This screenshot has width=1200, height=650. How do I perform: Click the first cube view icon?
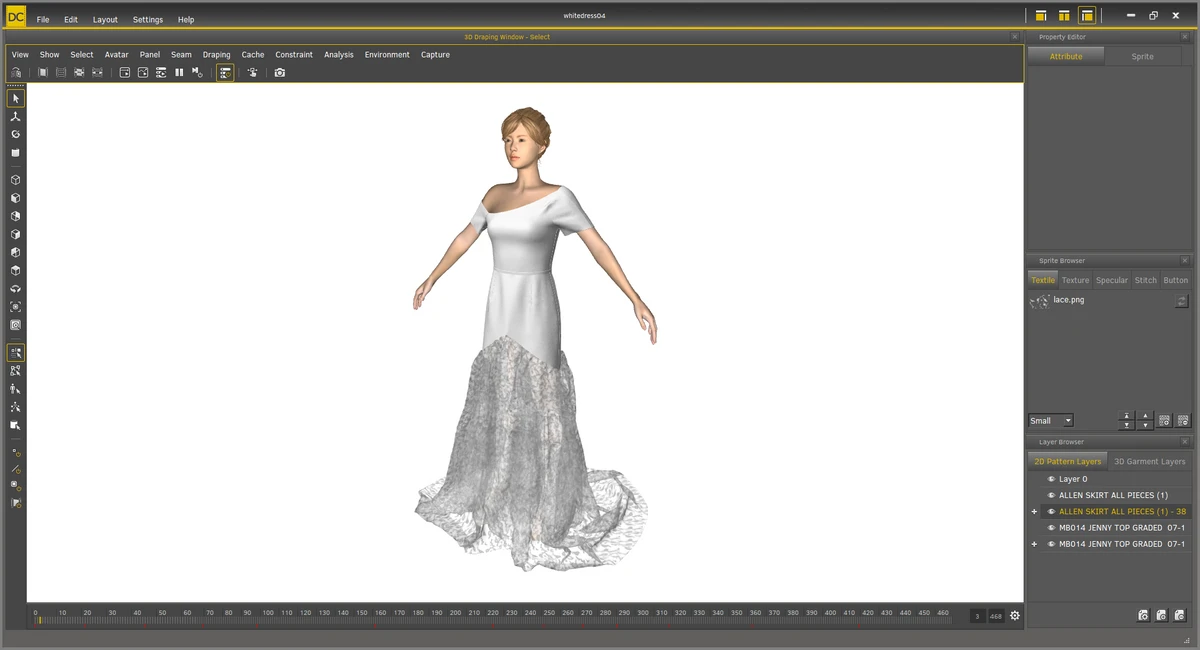(x=16, y=181)
